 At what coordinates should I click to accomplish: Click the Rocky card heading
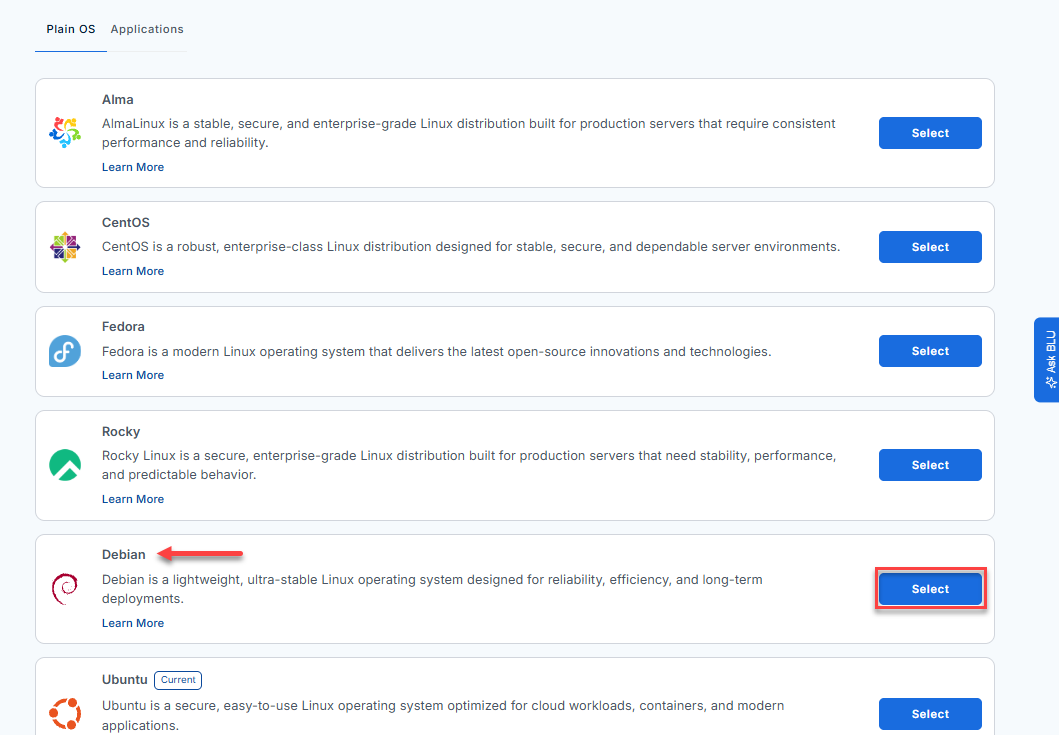tap(121, 432)
